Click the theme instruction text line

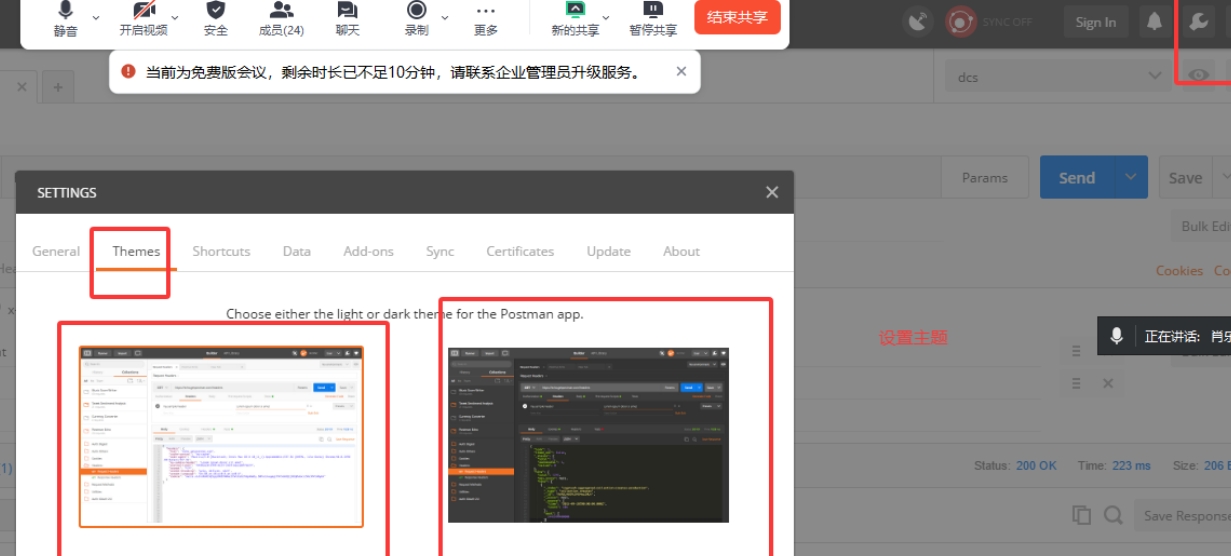[404, 314]
